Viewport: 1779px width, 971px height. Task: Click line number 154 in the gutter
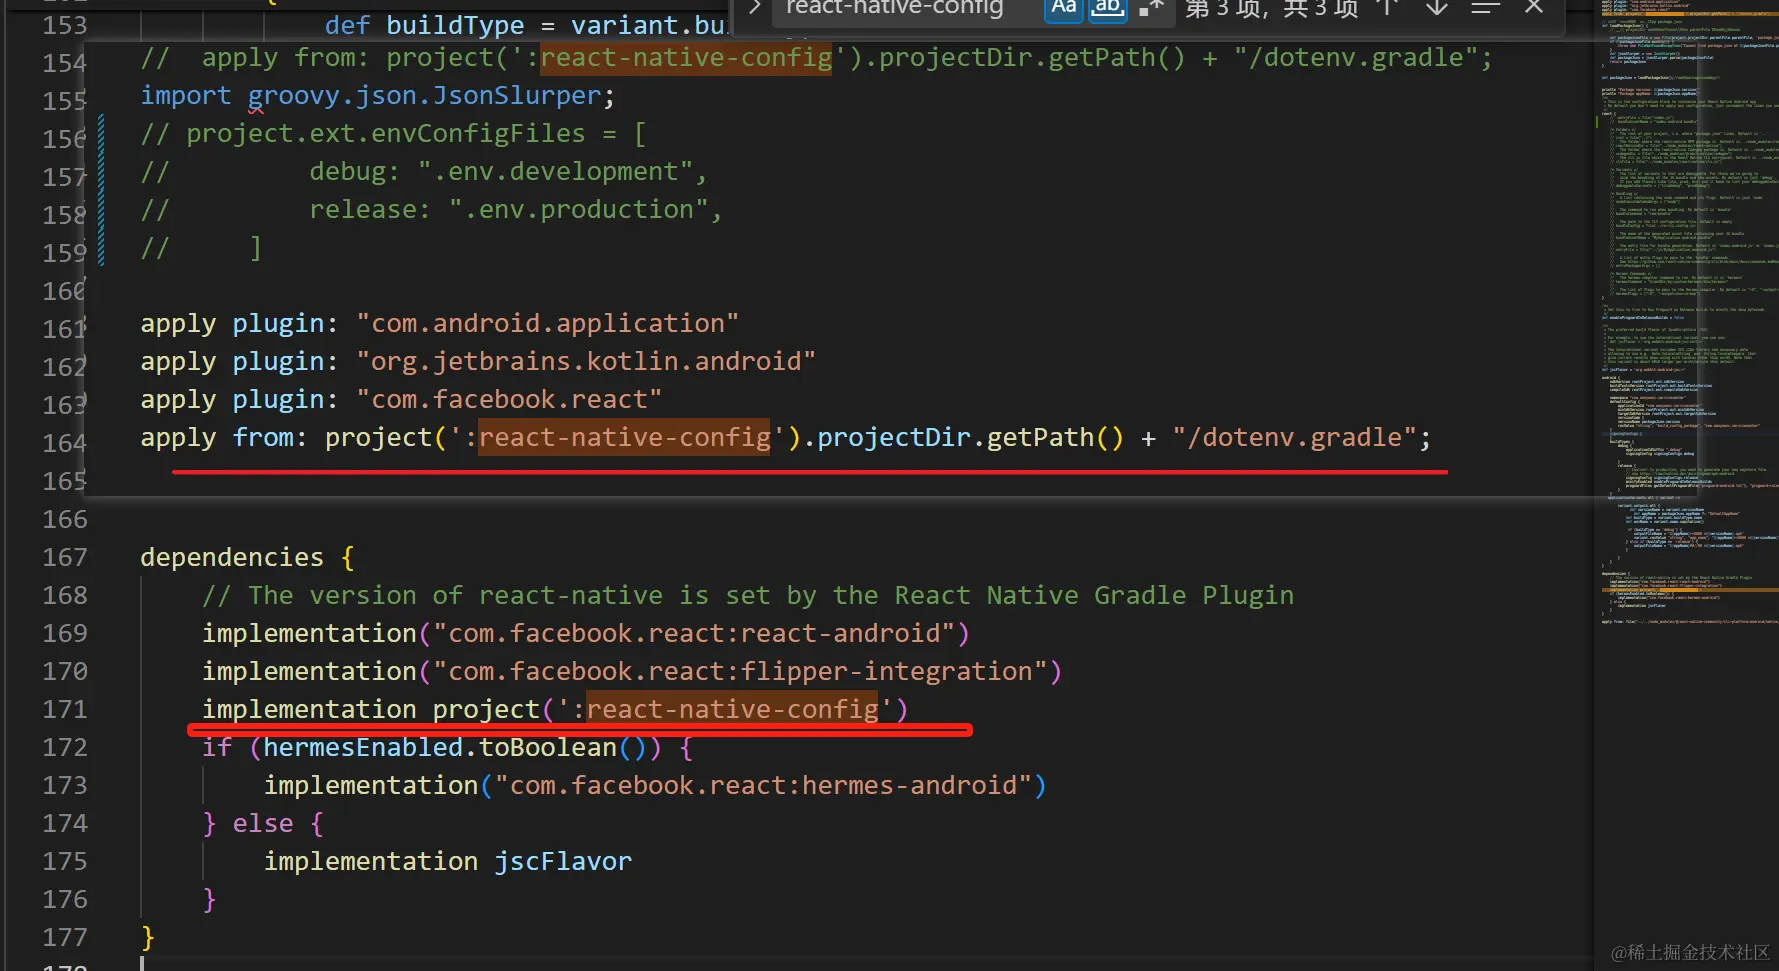(x=65, y=63)
